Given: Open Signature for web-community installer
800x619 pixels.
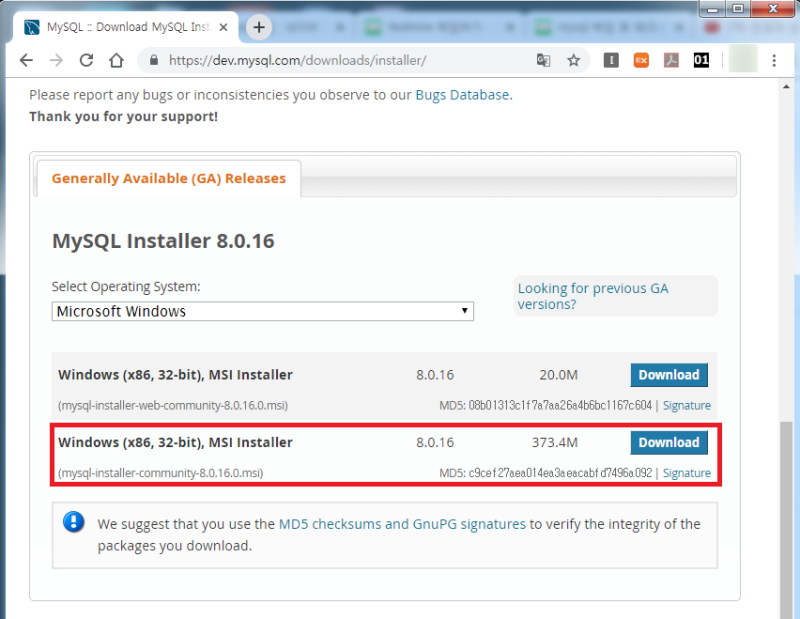Looking at the screenshot, I should tap(687, 405).
